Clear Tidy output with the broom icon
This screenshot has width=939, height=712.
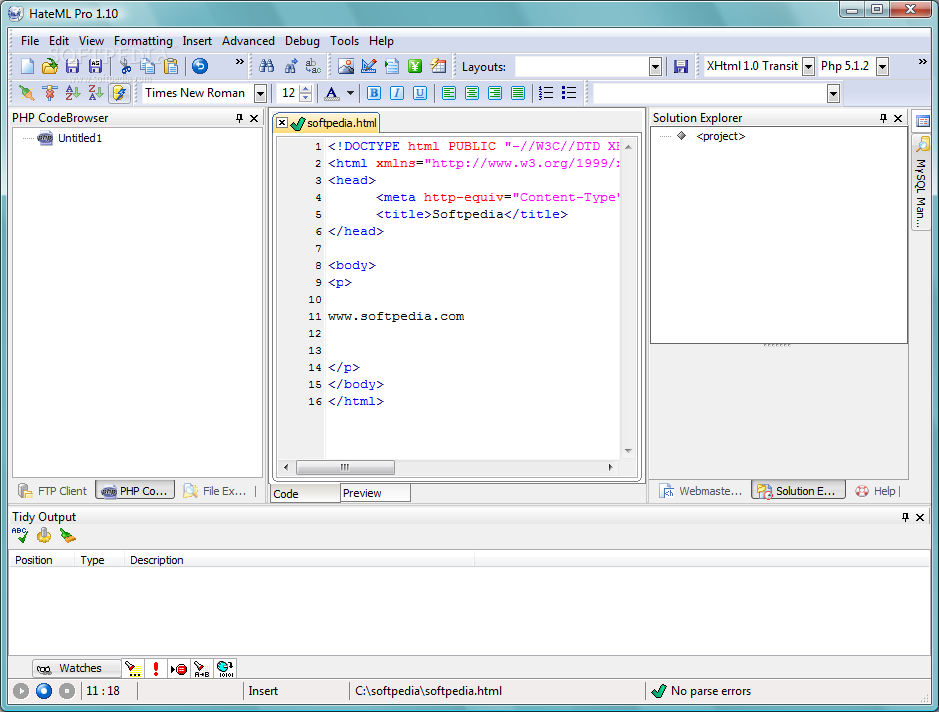68,535
